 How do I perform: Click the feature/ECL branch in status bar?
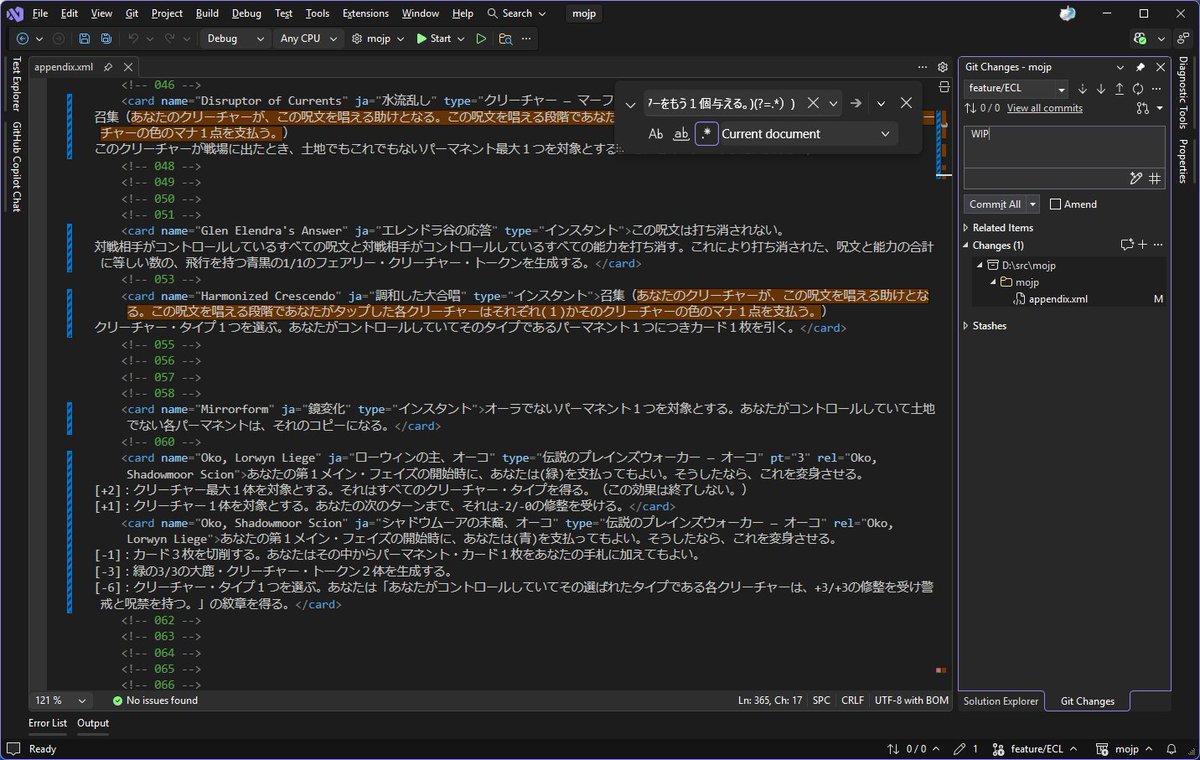[x=1037, y=749]
